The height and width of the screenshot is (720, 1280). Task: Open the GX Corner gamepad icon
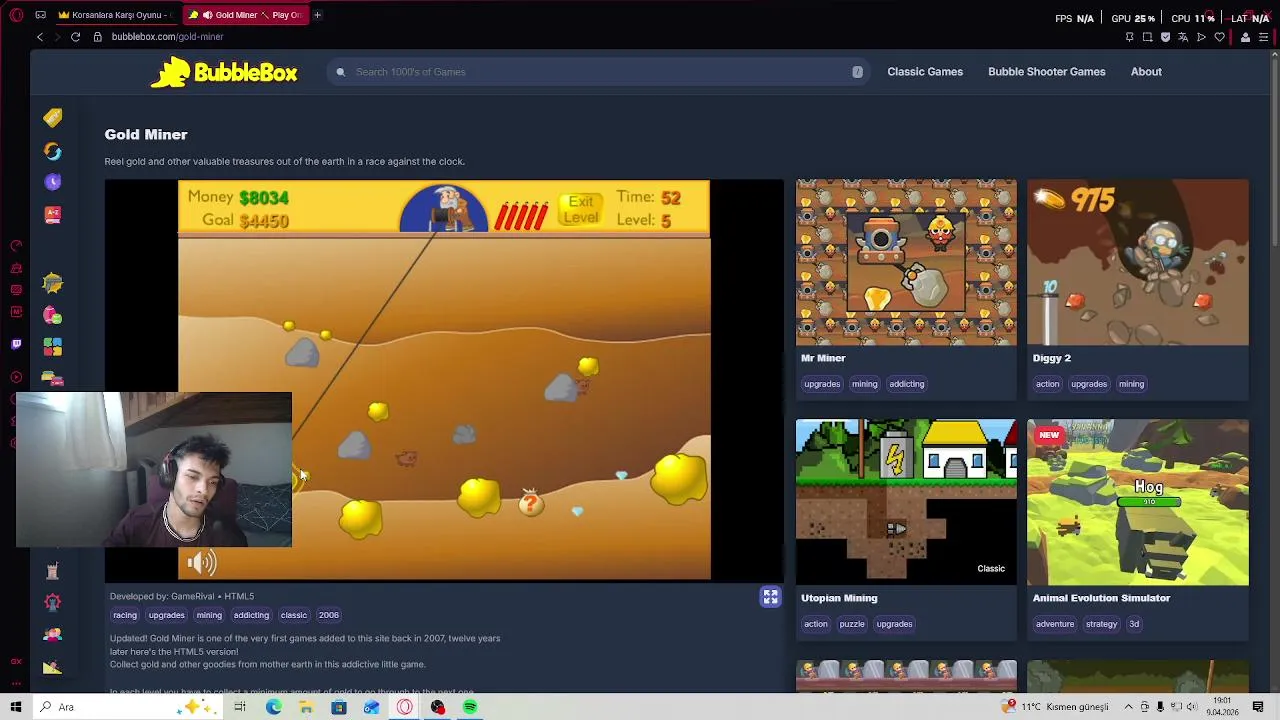pos(40,15)
